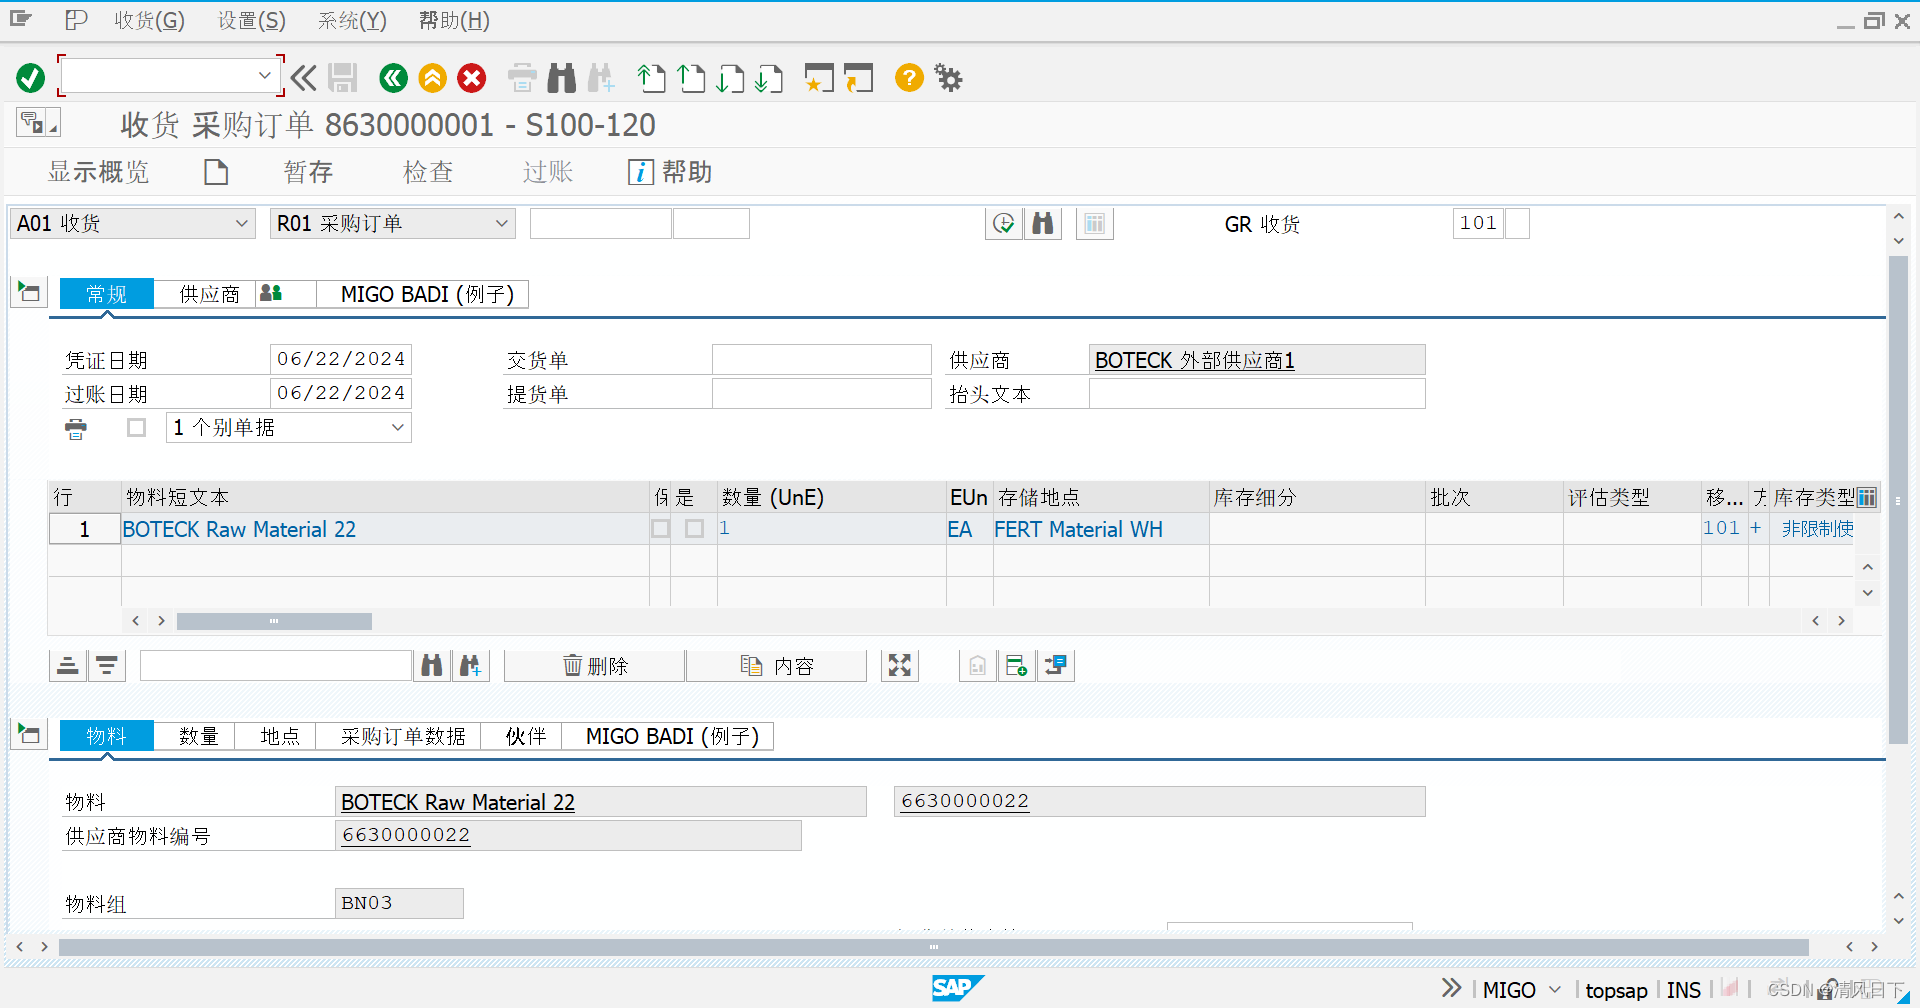Viewport: 1920px width, 1008px height.
Task: Toggle second checkbox in BOTECK Raw Material row
Action: [695, 528]
